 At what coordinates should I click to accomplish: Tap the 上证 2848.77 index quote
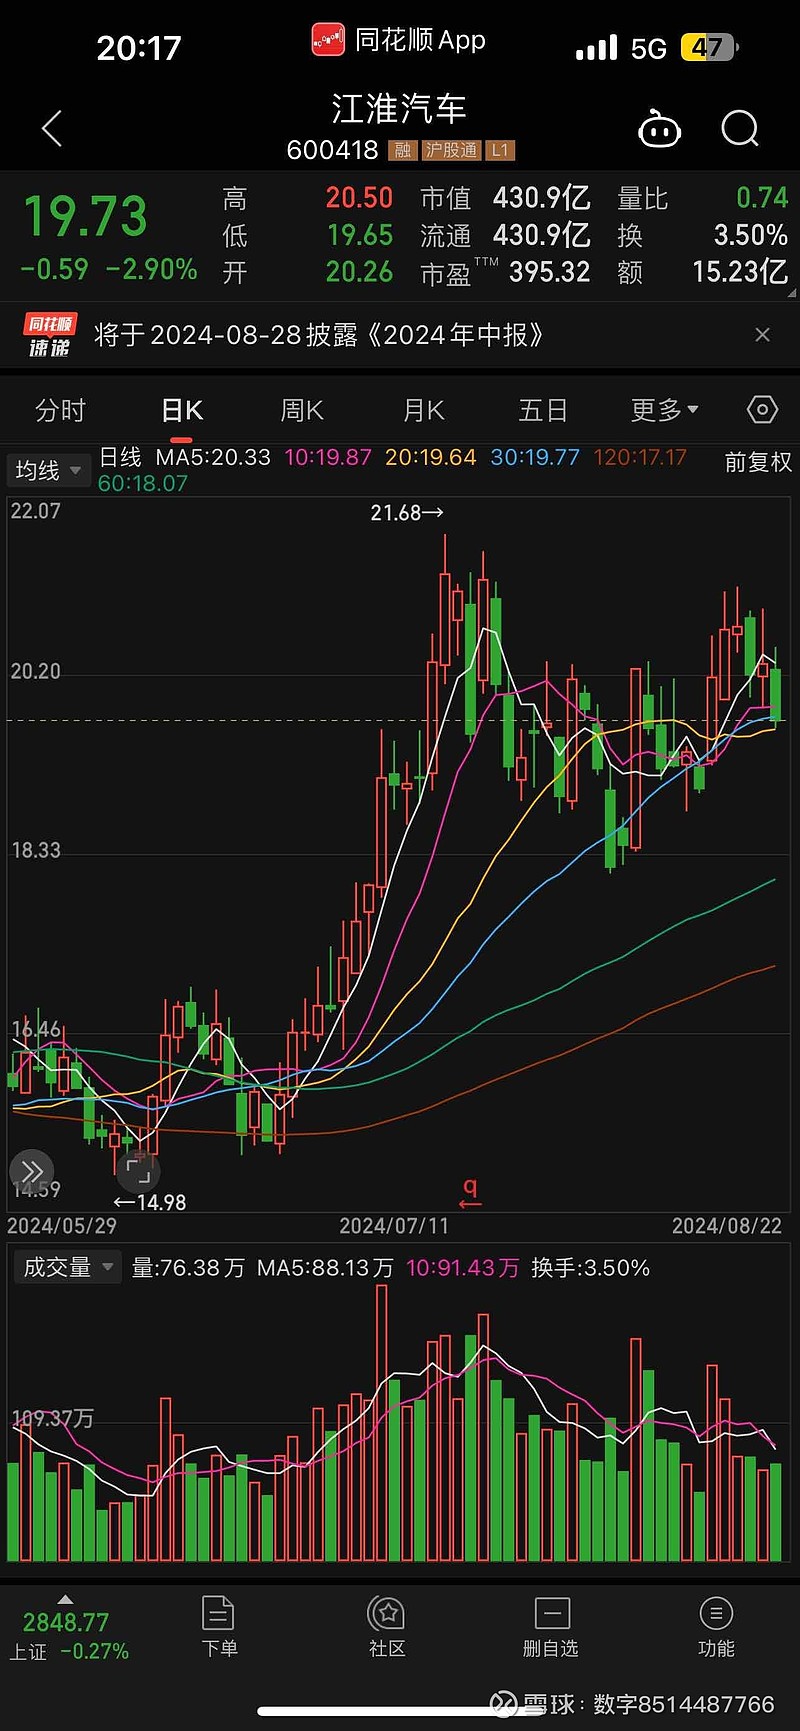click(x=69, y=1636)
